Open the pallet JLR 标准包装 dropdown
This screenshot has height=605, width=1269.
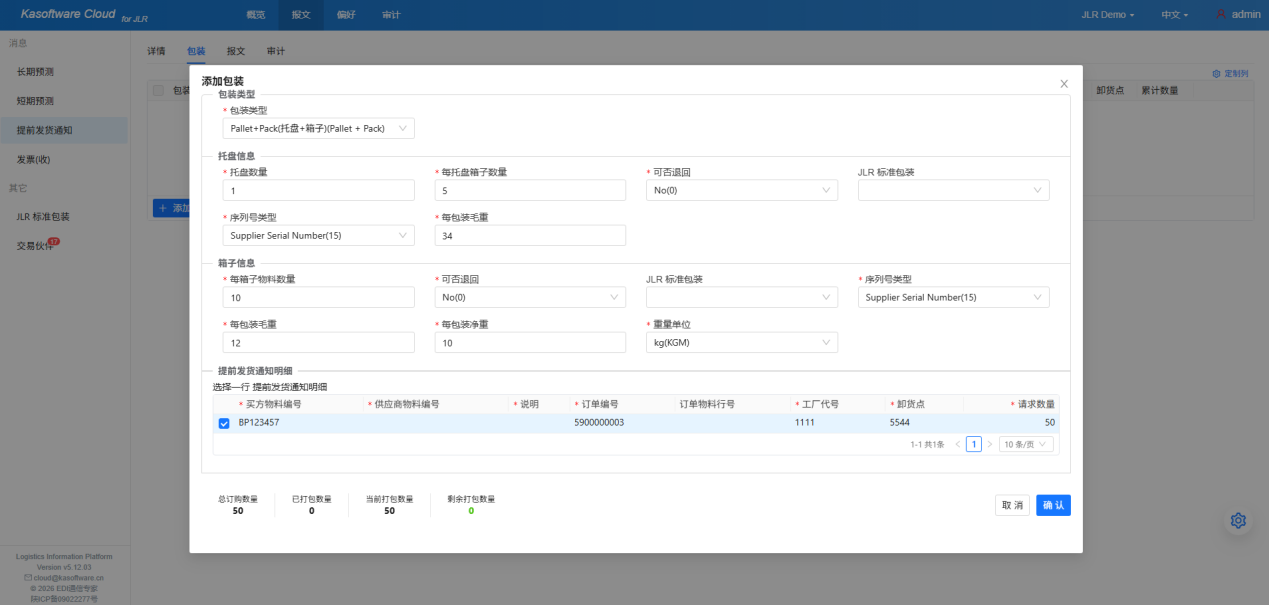pyautogui.click(x=953, y=190)
